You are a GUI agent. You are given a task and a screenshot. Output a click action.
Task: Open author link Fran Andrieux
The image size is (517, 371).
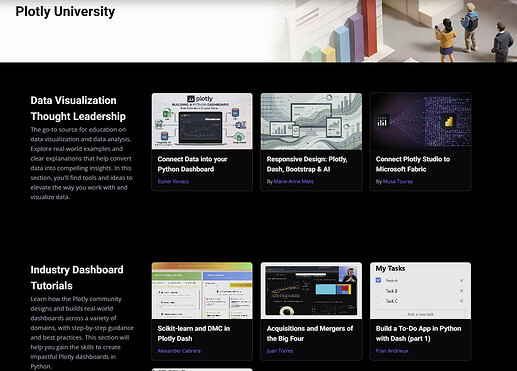point(392,351)
